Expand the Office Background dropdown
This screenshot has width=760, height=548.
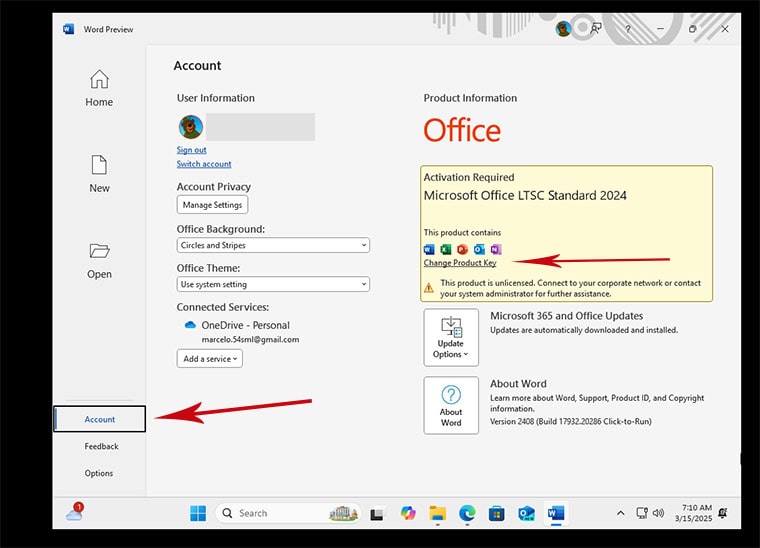pos(273,245)
